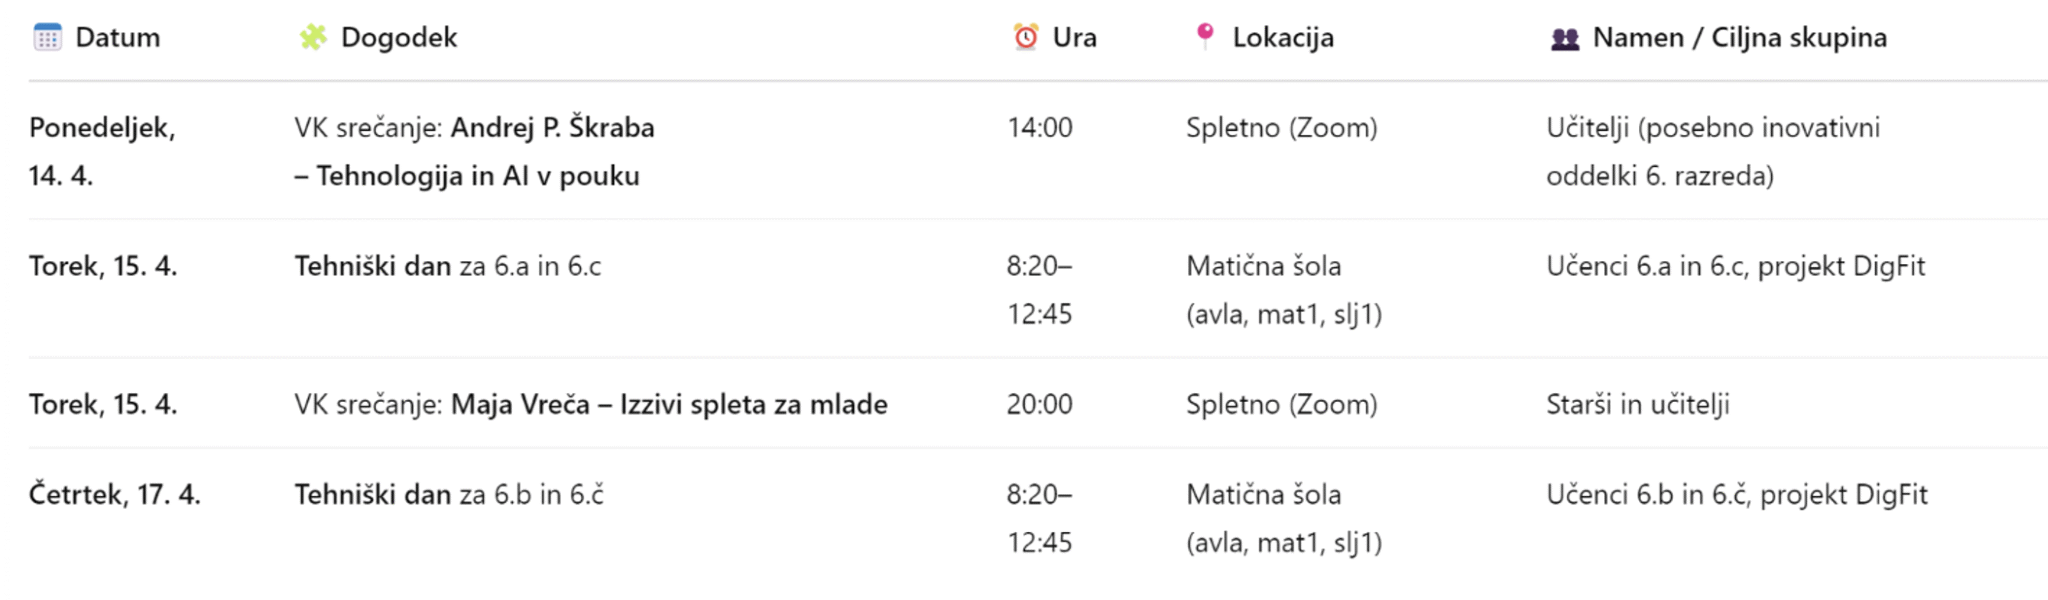Screen dimensions: 2048x600
Task: Click the pushpin icon beside Lokacija
Action: (1205, 36)
